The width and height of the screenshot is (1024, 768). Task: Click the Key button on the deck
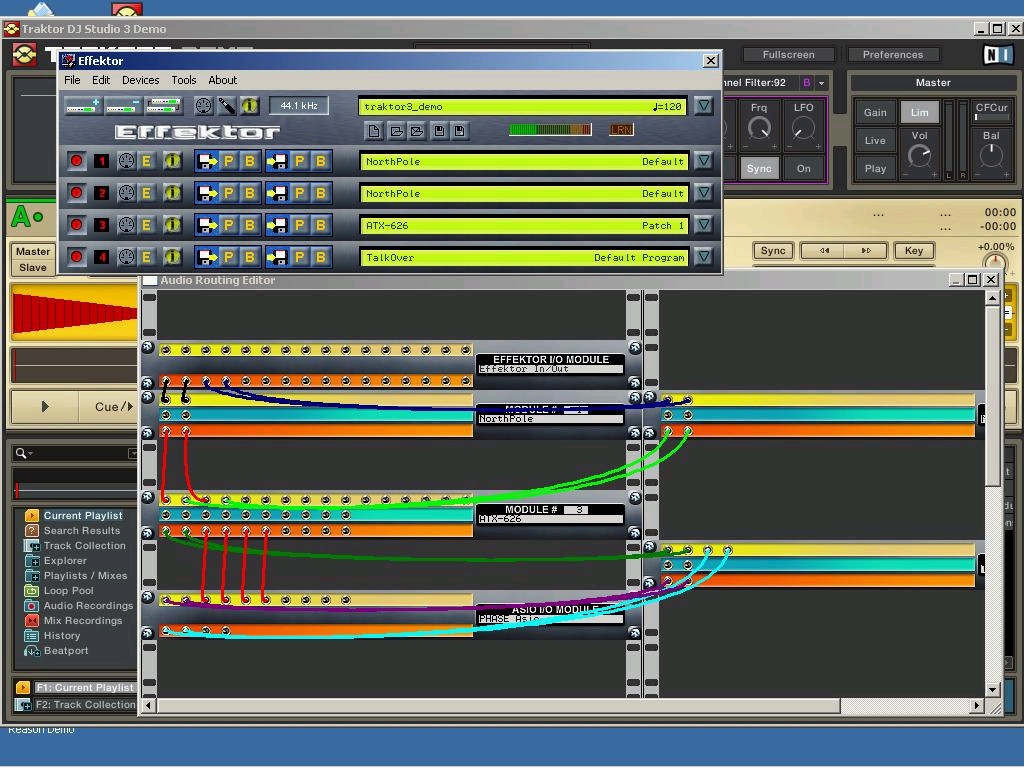click(914, 251)
